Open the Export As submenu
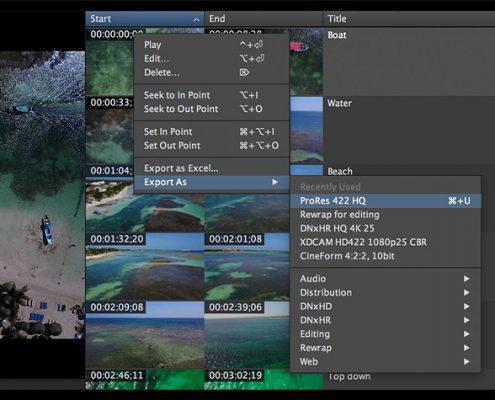This screenshot has height=400, width=495. point(211,182)
